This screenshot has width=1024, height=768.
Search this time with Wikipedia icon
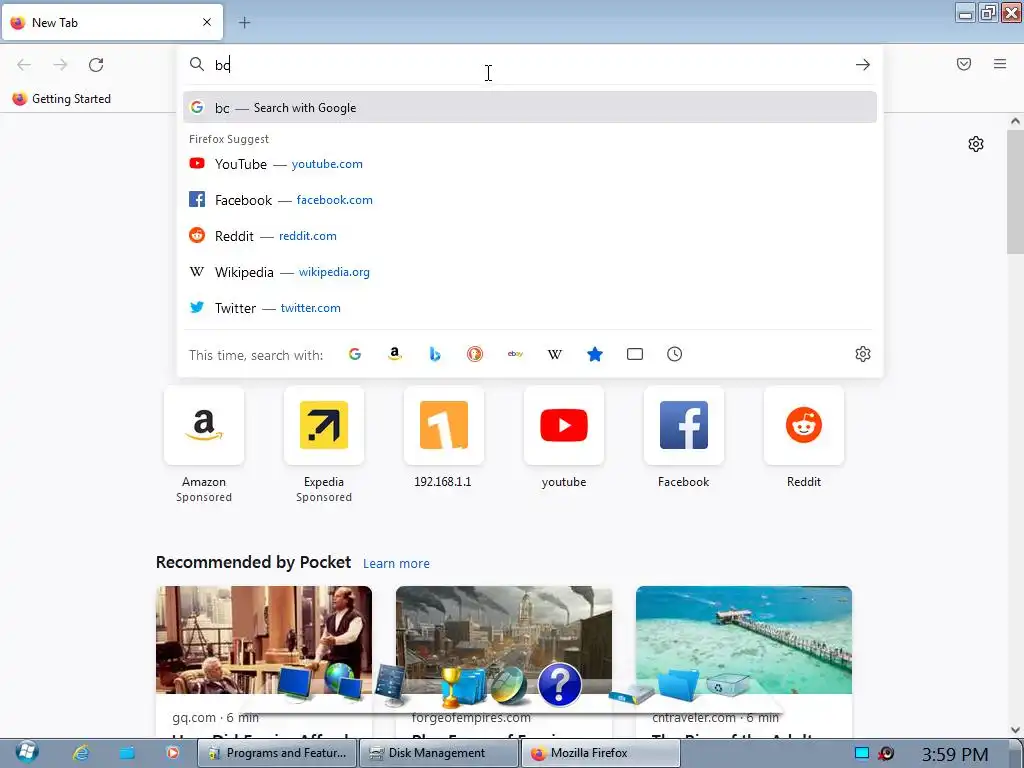[554, 354]
